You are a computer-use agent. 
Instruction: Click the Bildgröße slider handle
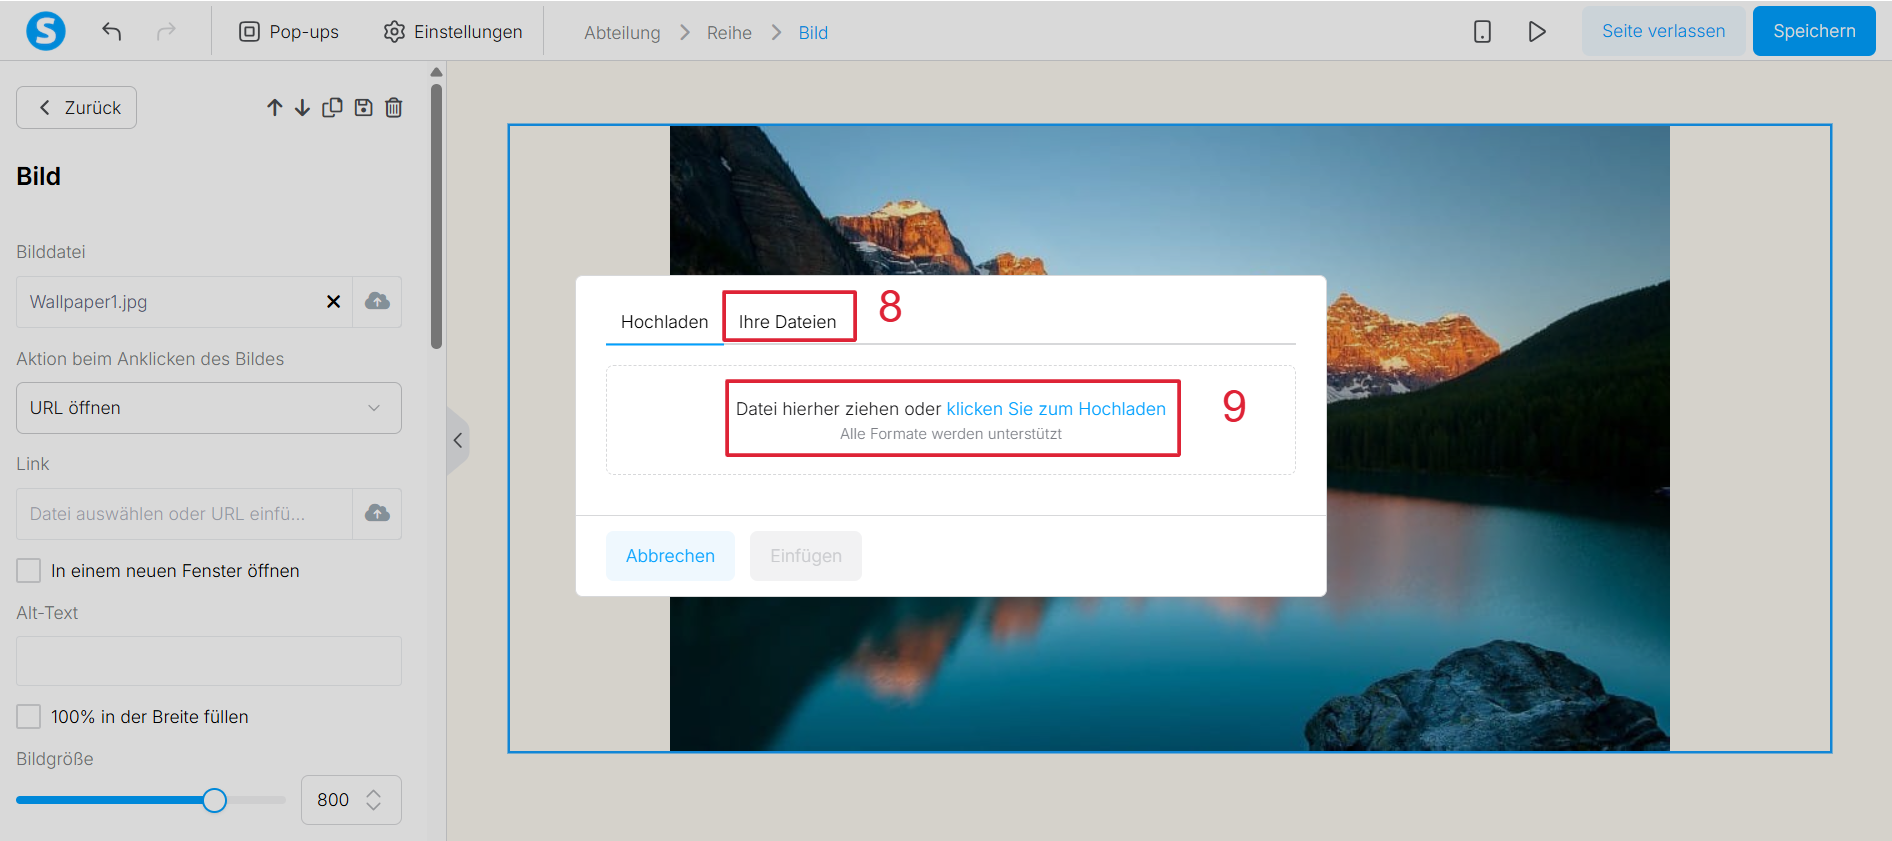pyautogui.click(x=214, y=800)
